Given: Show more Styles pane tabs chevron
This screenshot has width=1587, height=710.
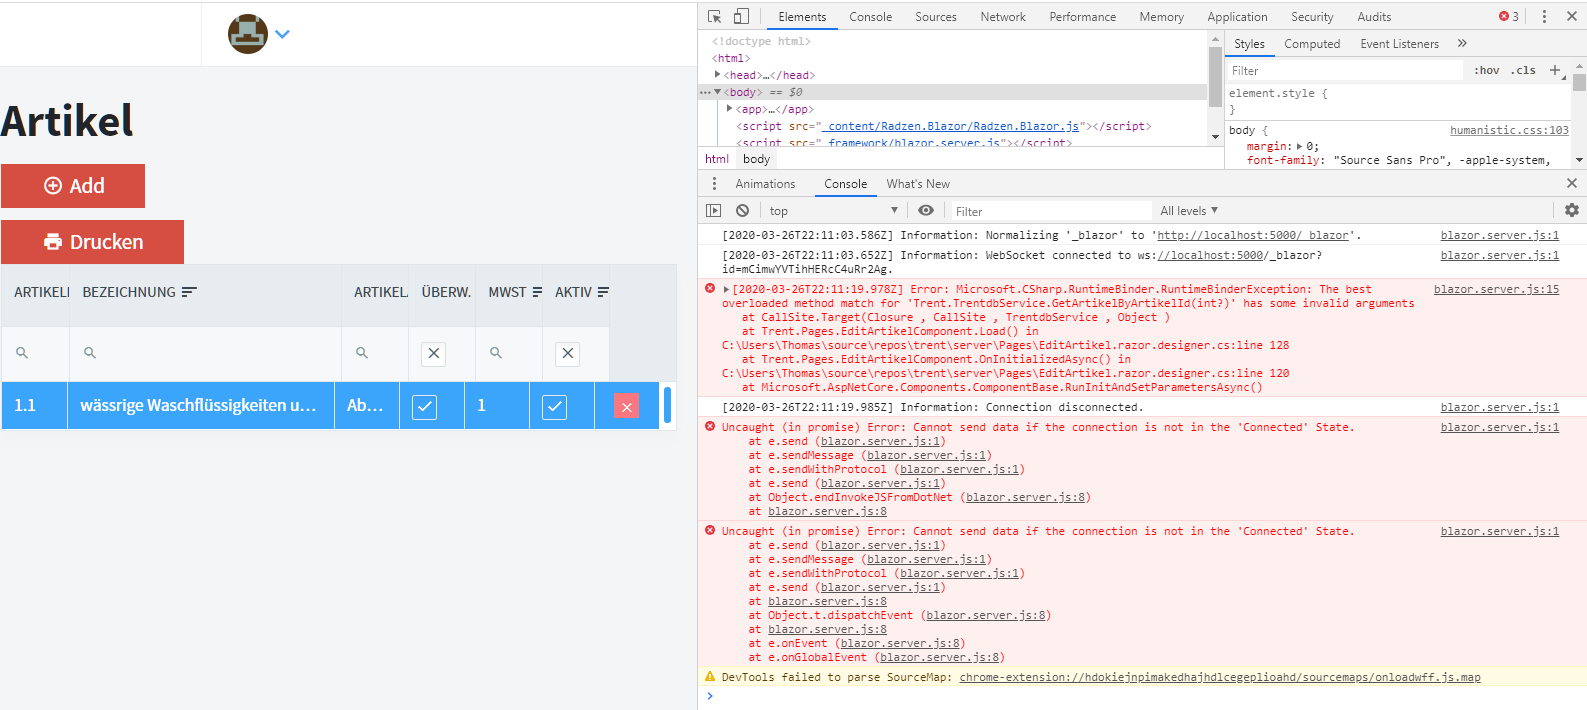Looking at the screenshot, I should [x=1462, y=43].
